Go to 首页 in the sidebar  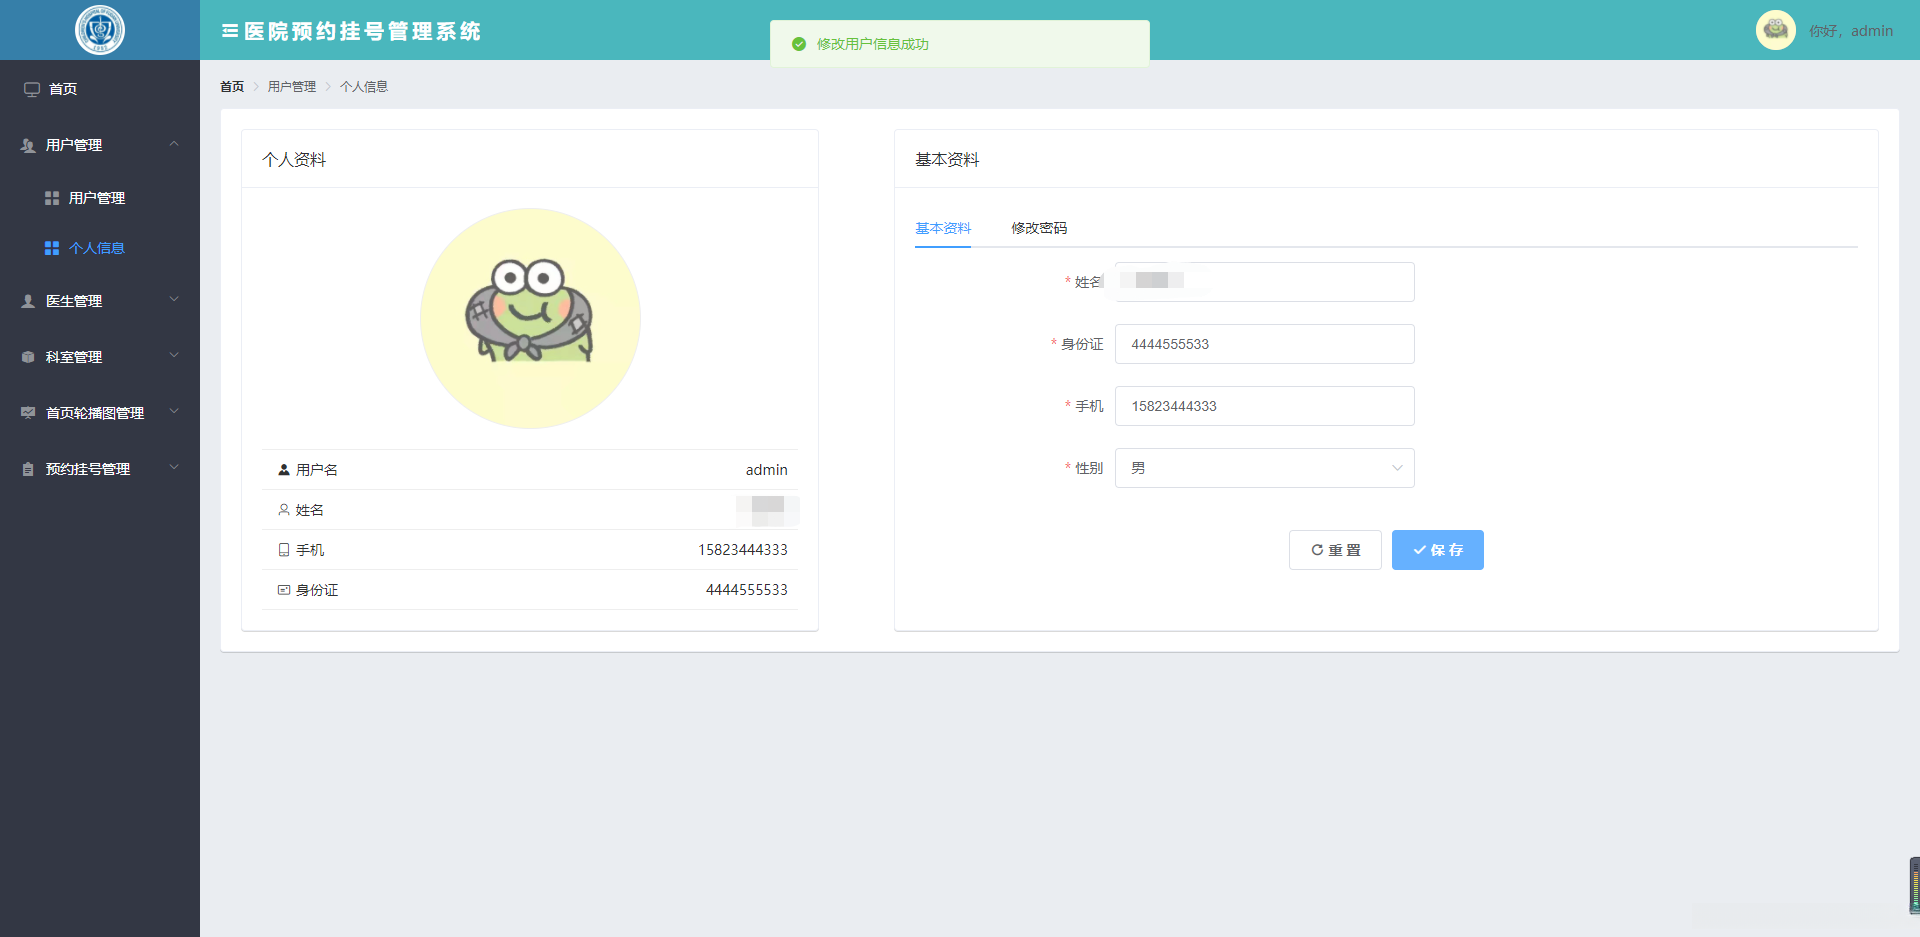(x=100, y=89)
